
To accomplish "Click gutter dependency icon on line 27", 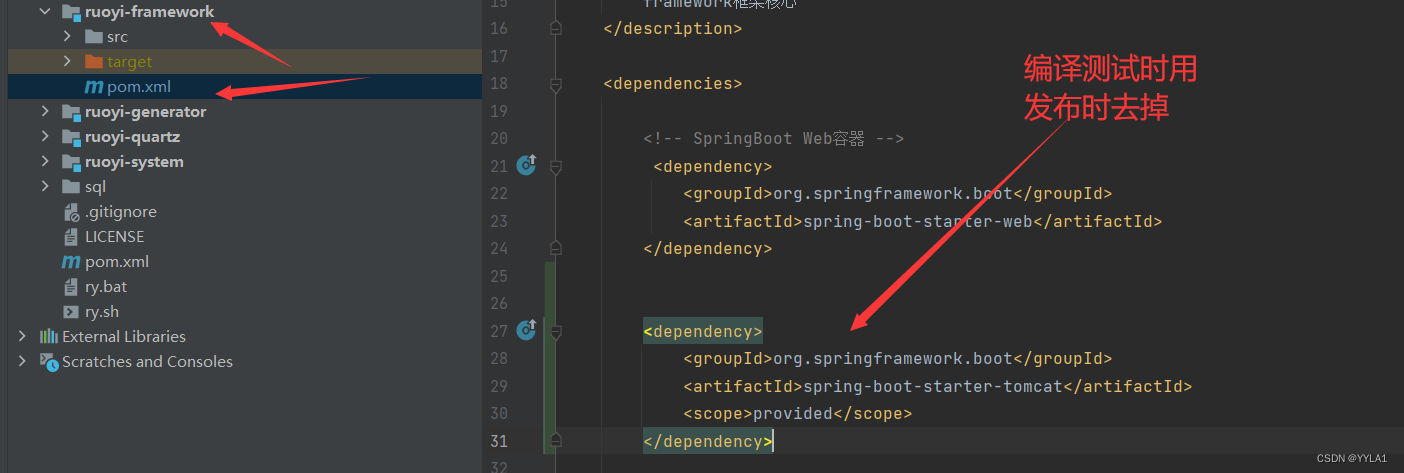I will point(527,330).
